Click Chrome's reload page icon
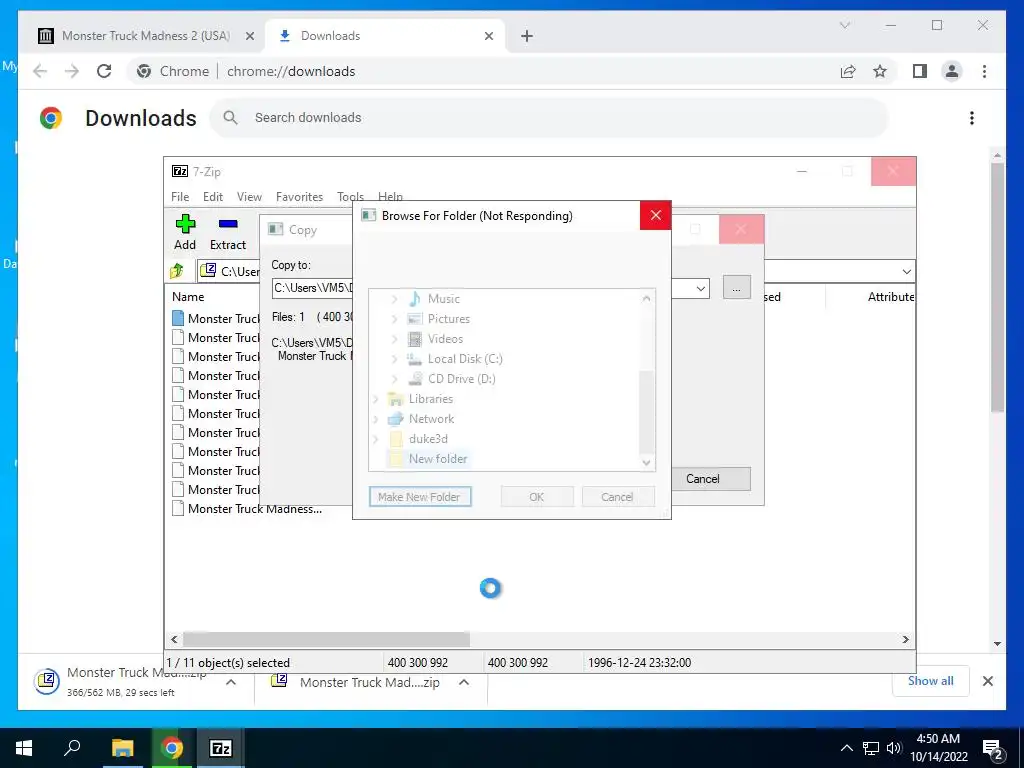Image resolution: width=1024 pixels, height=768 pixels. [104, 71]
